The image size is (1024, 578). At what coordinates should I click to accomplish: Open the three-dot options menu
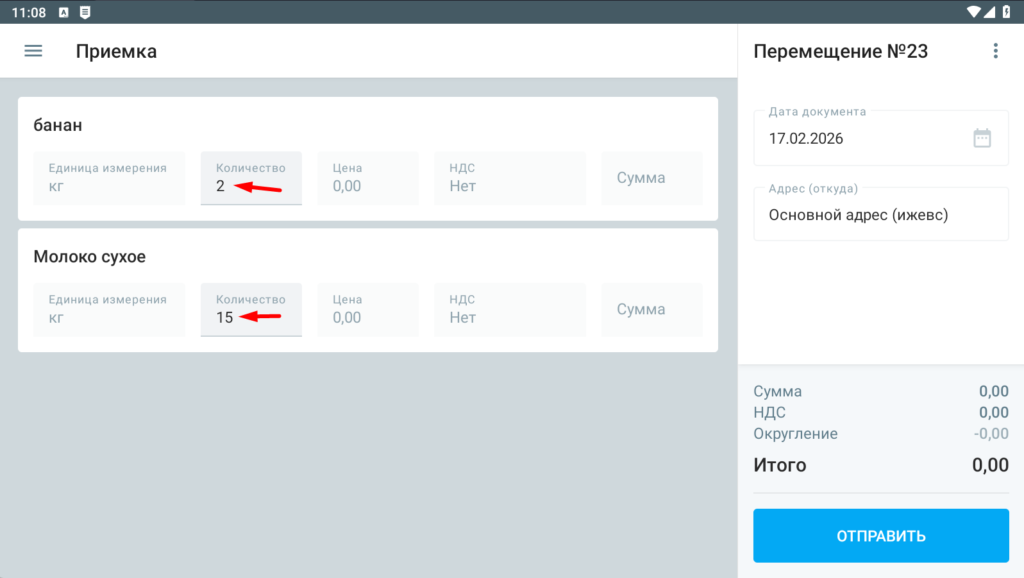[x=994, y=51]
